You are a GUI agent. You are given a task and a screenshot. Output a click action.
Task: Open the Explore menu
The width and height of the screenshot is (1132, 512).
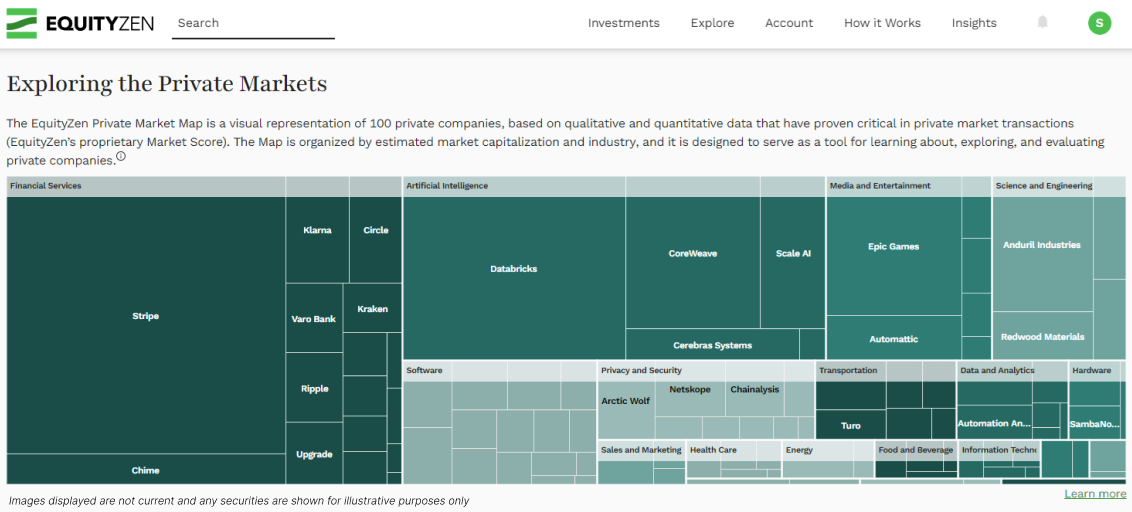712,23
